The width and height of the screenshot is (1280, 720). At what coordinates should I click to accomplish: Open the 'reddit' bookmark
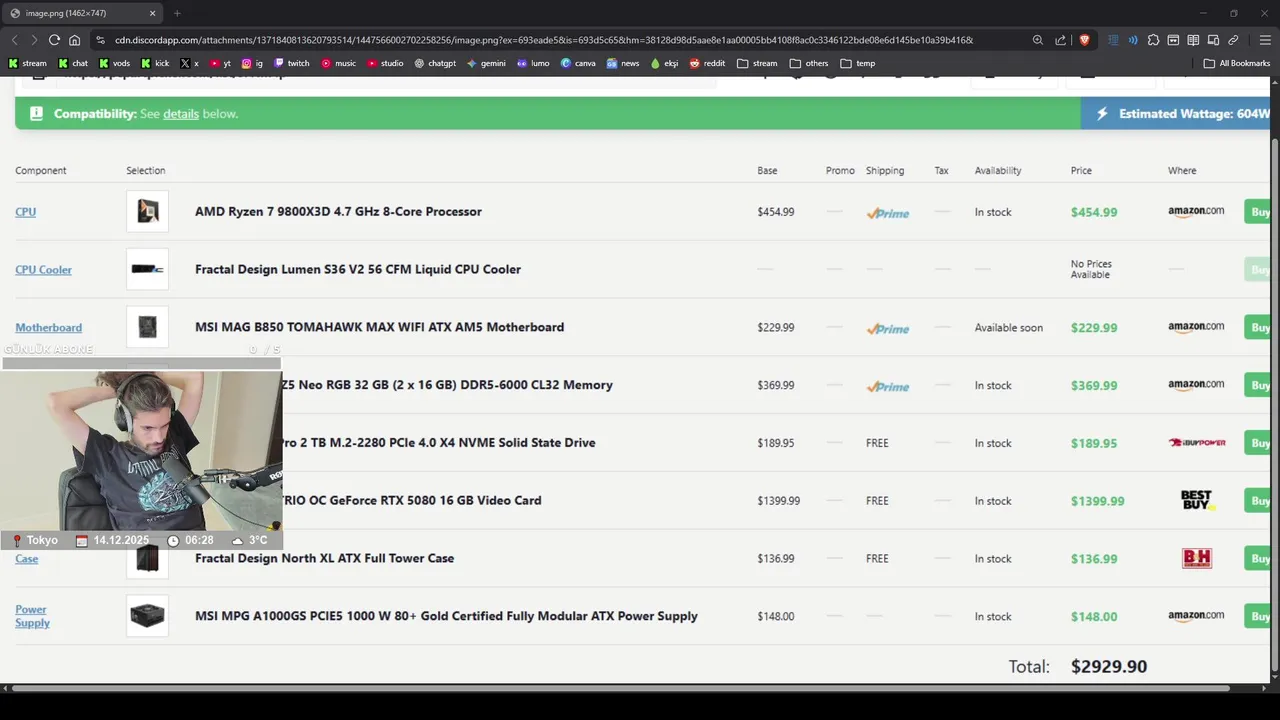[707, 63]
